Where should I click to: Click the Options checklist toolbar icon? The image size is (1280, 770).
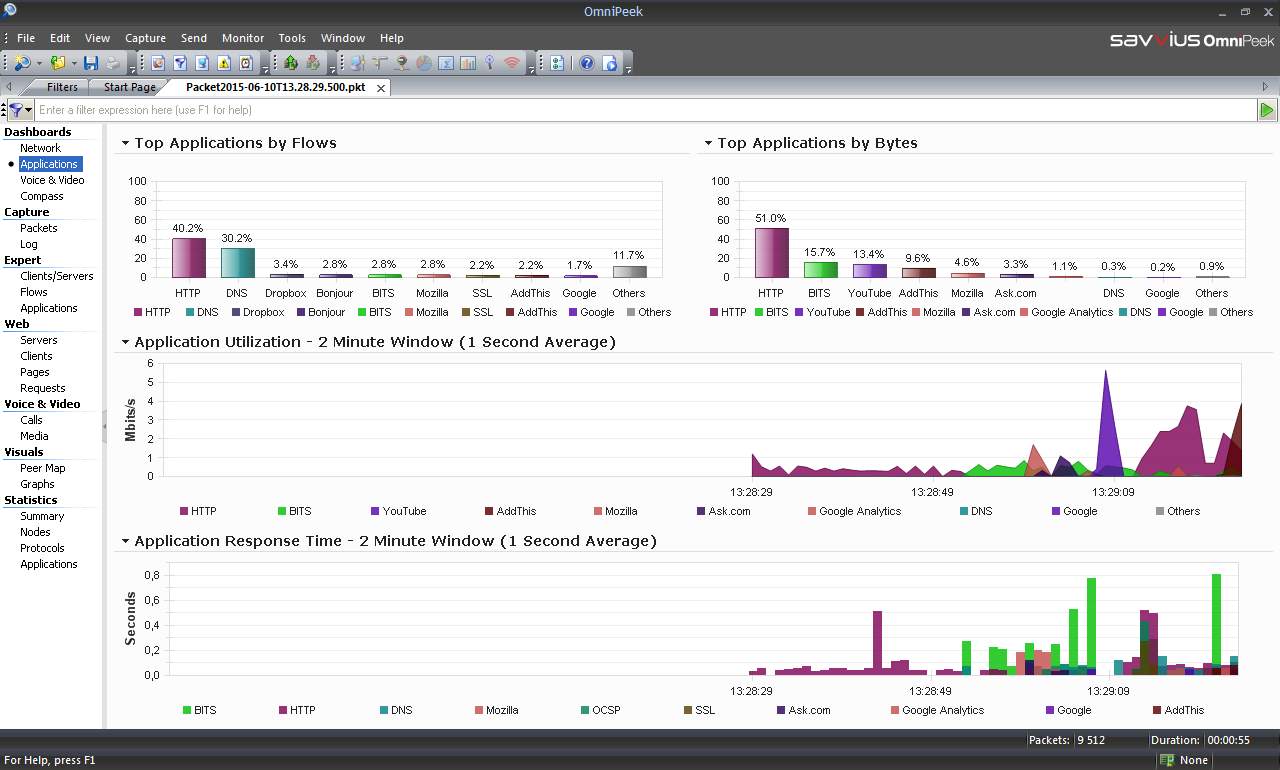(557, 63)
